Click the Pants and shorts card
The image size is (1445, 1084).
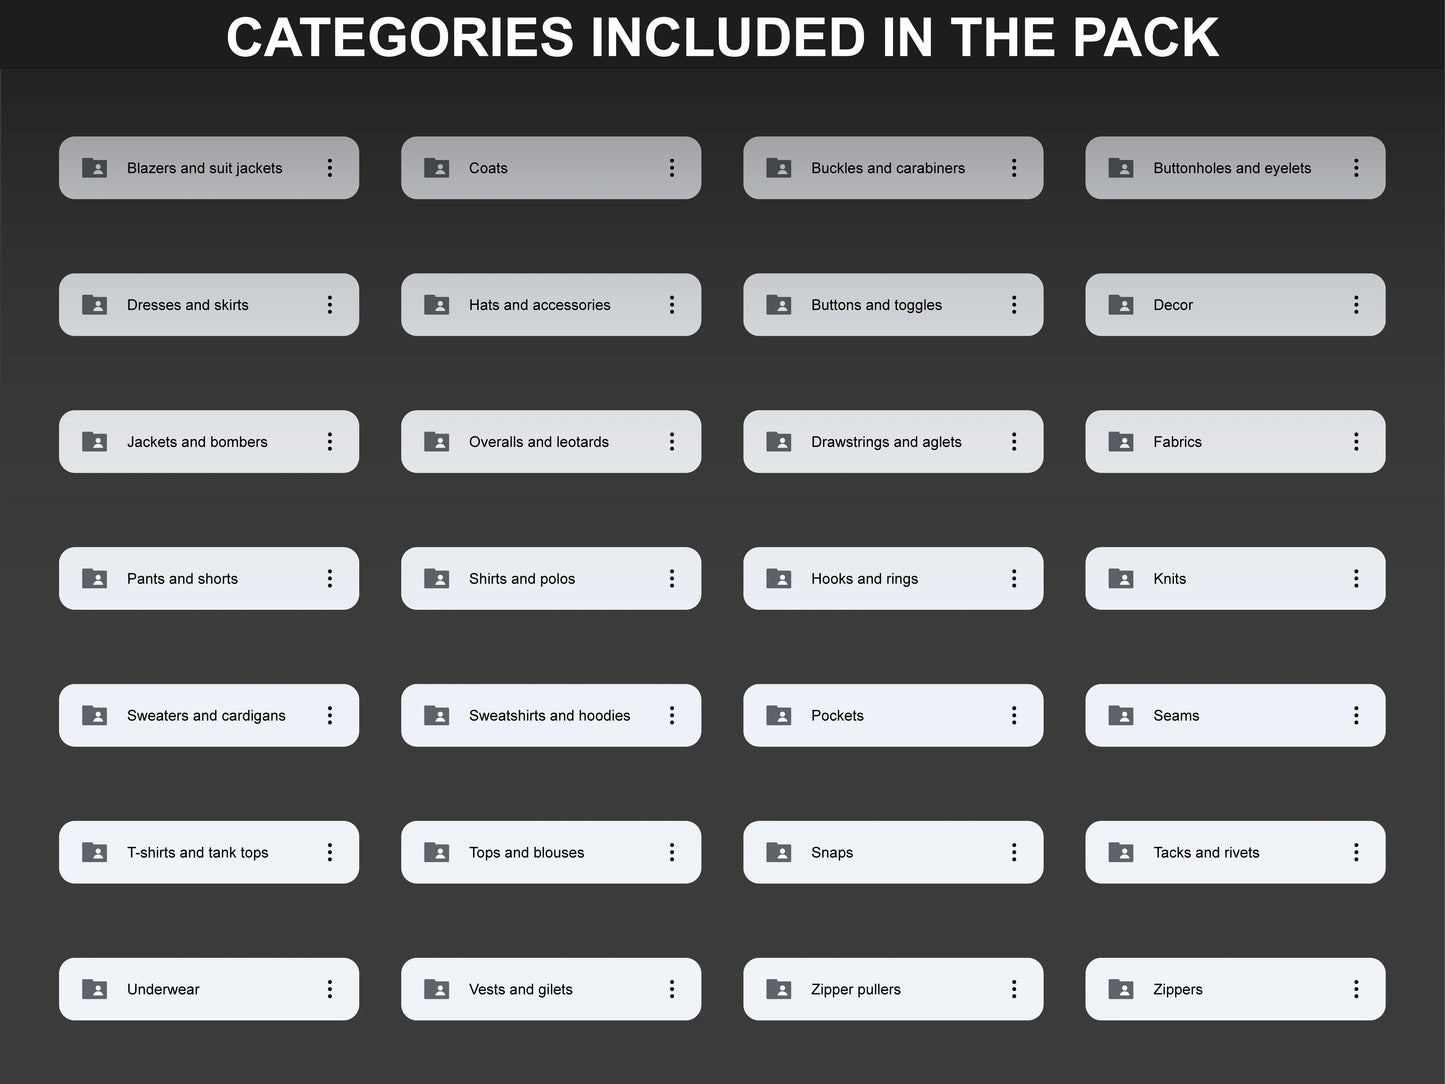tap(209, 578)
